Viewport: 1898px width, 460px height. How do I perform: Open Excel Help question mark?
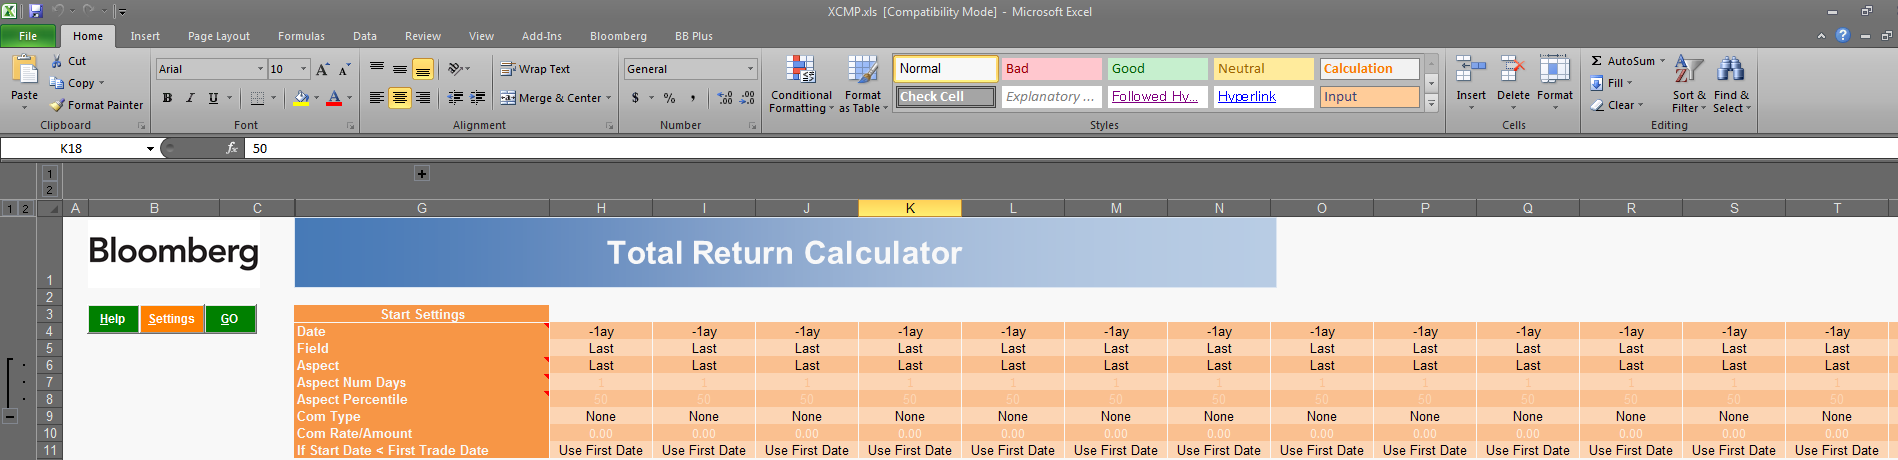pyautogui.click(x=1843, y=35)
